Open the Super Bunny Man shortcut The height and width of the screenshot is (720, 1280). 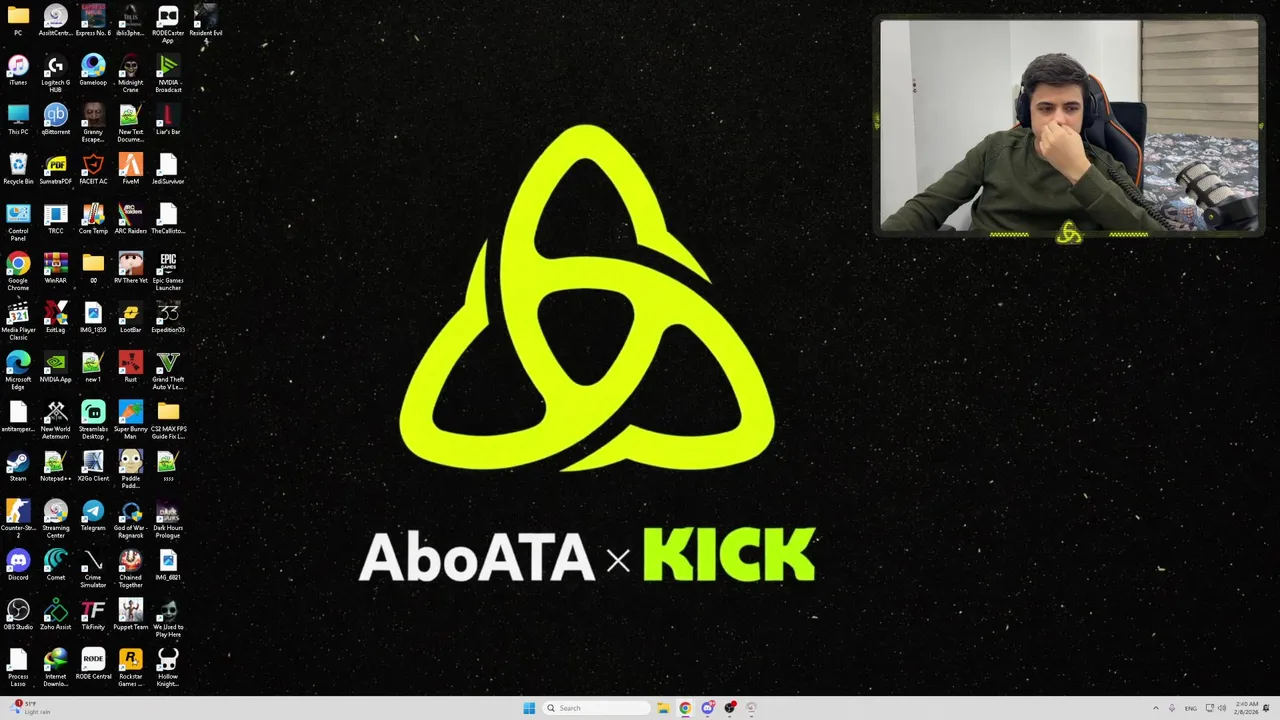pyautogui.click(x=130, y=421)
